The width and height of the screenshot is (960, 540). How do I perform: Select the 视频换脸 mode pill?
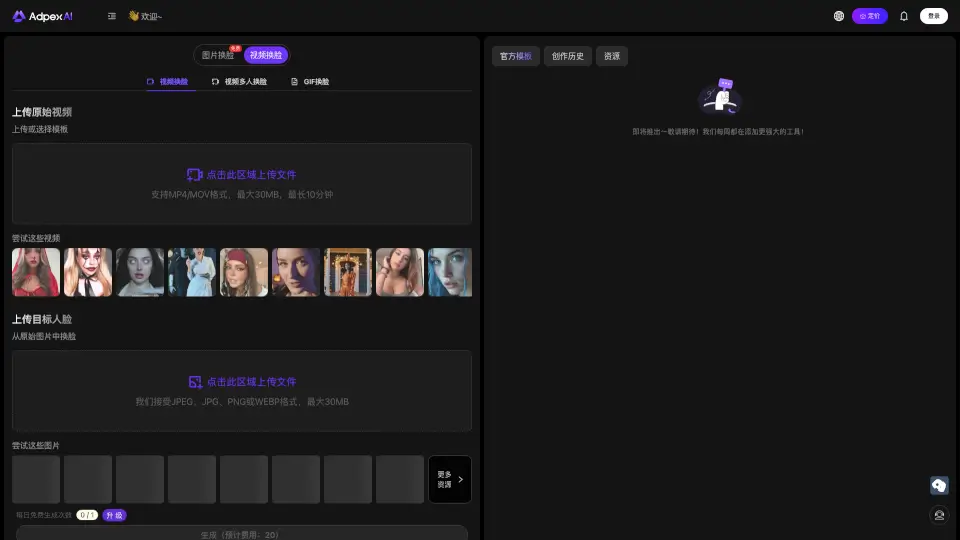[x=266, y=55]
